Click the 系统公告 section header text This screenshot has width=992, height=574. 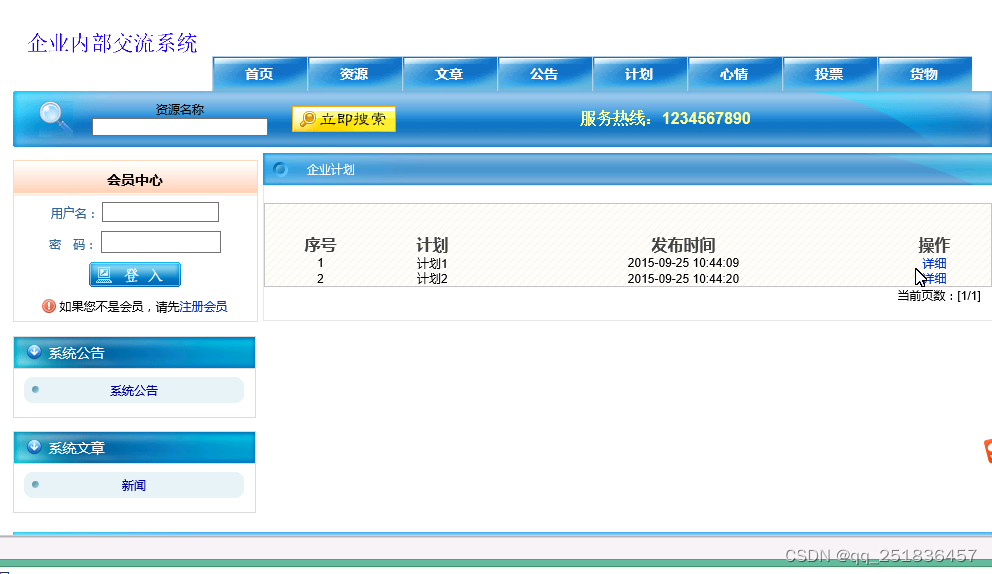click(x=77, y=353)
